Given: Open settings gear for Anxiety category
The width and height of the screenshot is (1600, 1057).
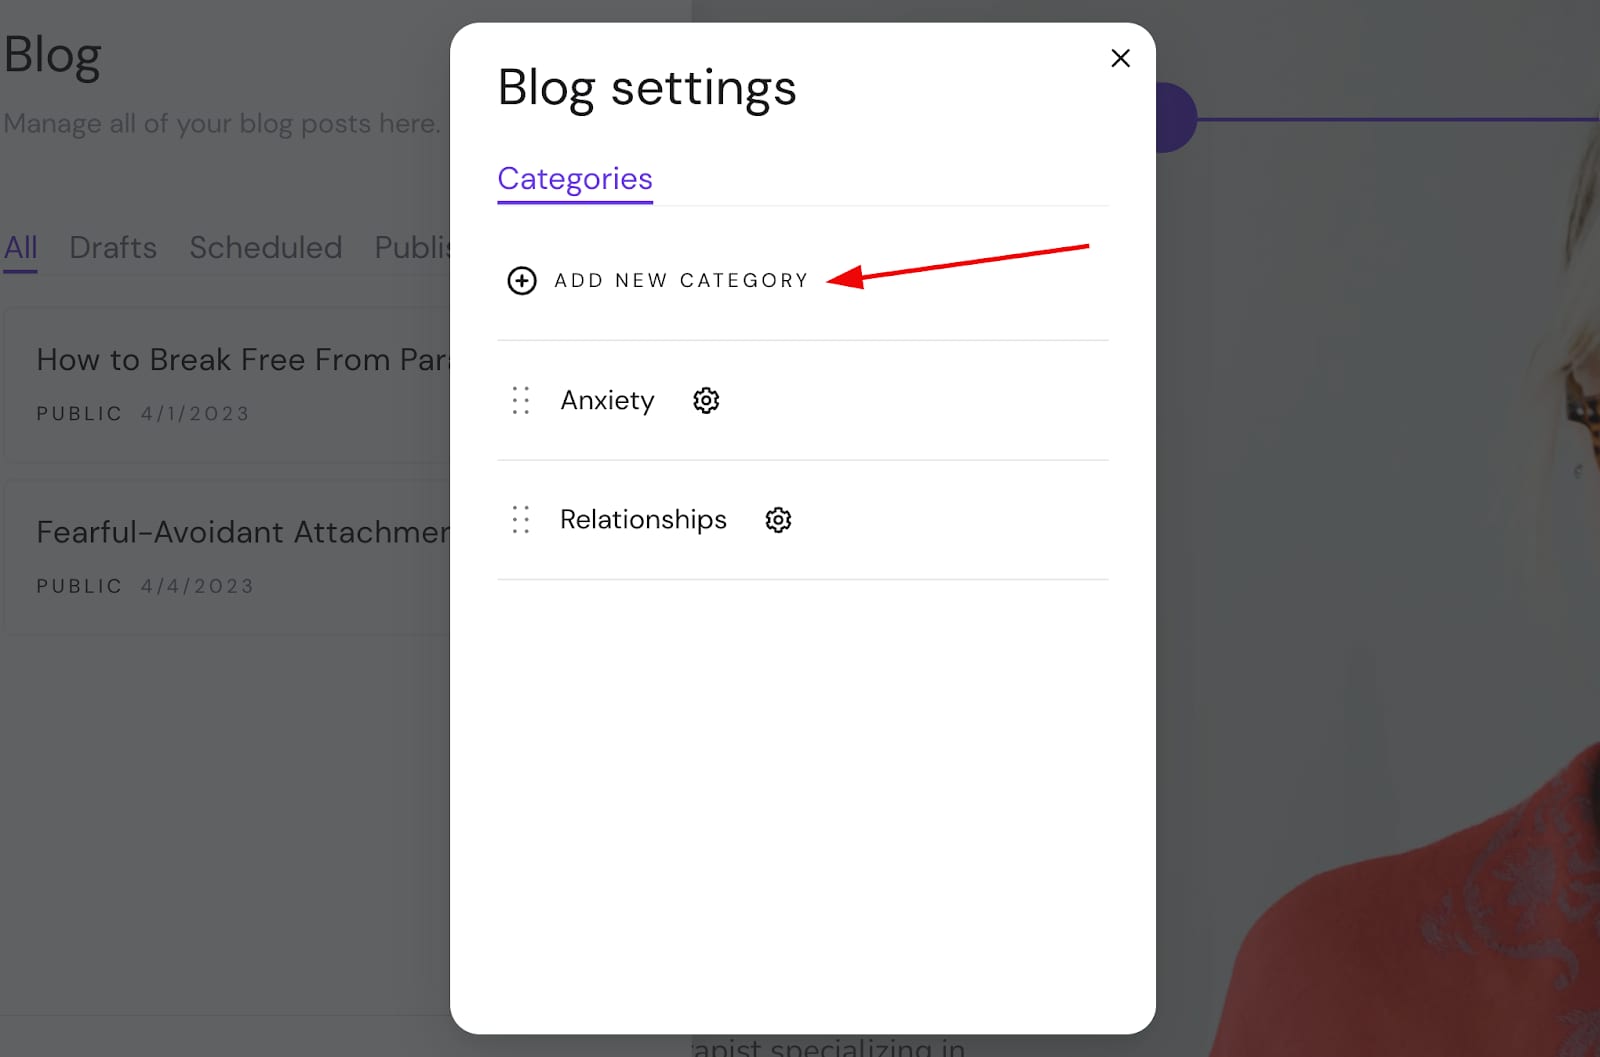Looking at the screenshot, I should click(706, 401).
